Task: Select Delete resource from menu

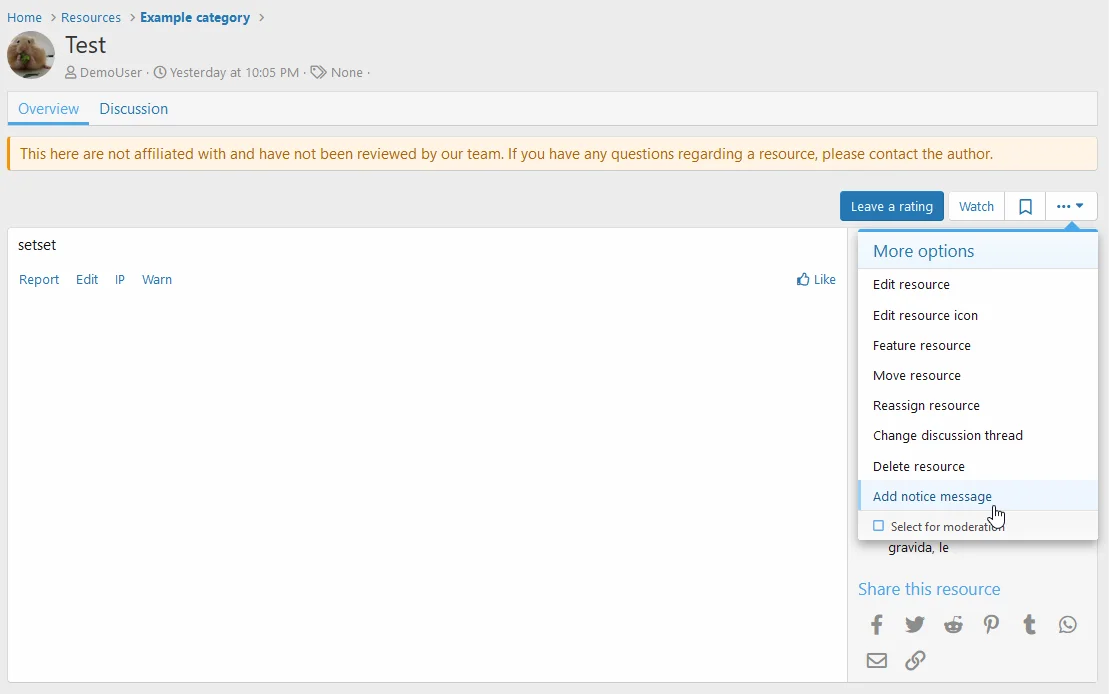Action: click(x=918, y=466)
